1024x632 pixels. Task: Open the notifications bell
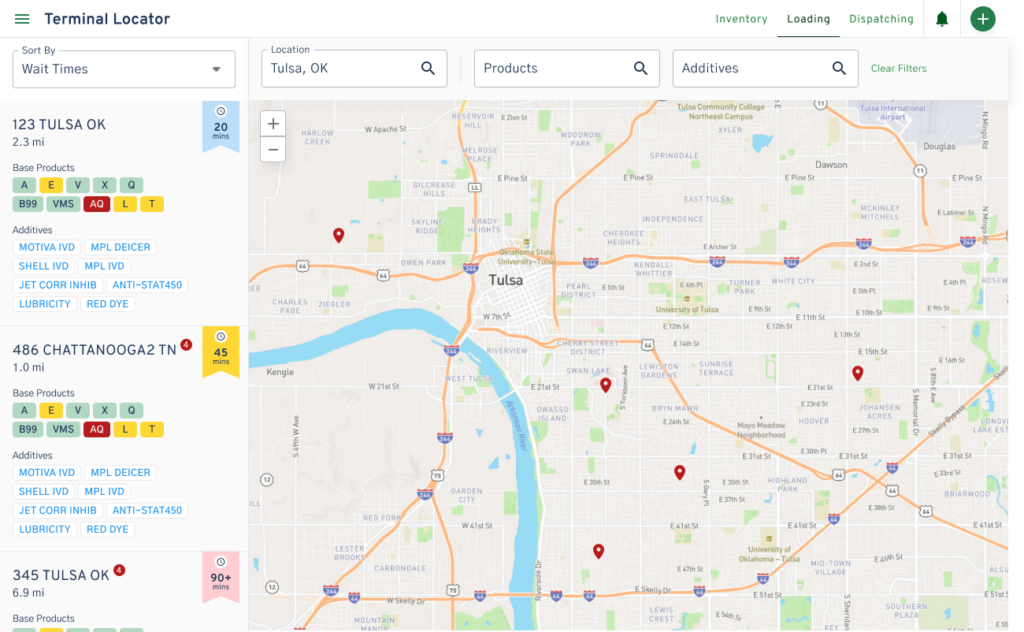click(x=942, y=19)
